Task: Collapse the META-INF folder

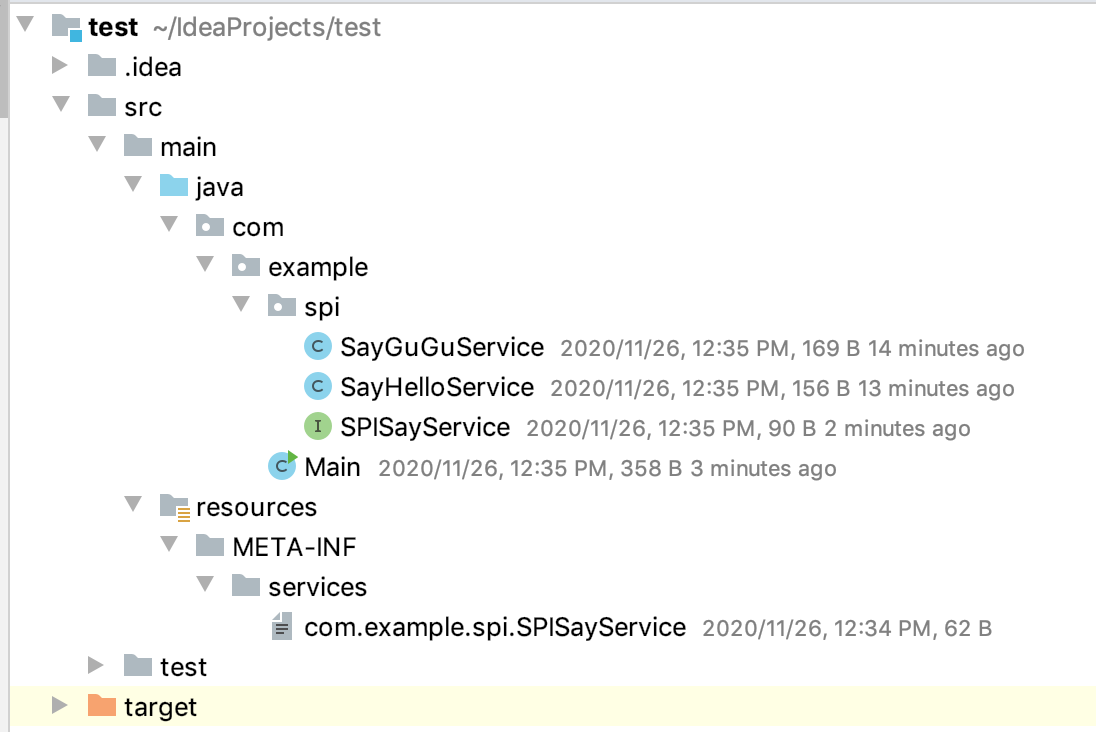Action: coord(169,546)
